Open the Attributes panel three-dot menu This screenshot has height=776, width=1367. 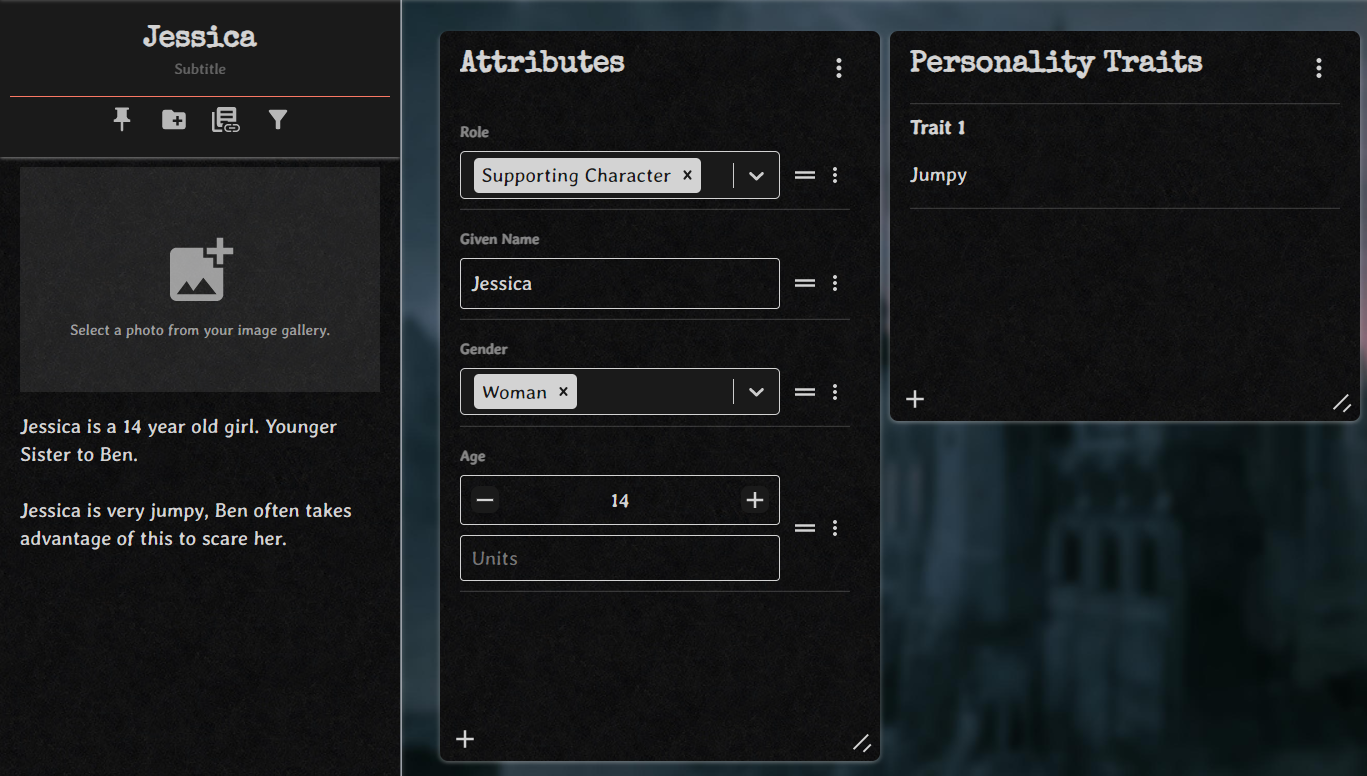coord(838,68)
